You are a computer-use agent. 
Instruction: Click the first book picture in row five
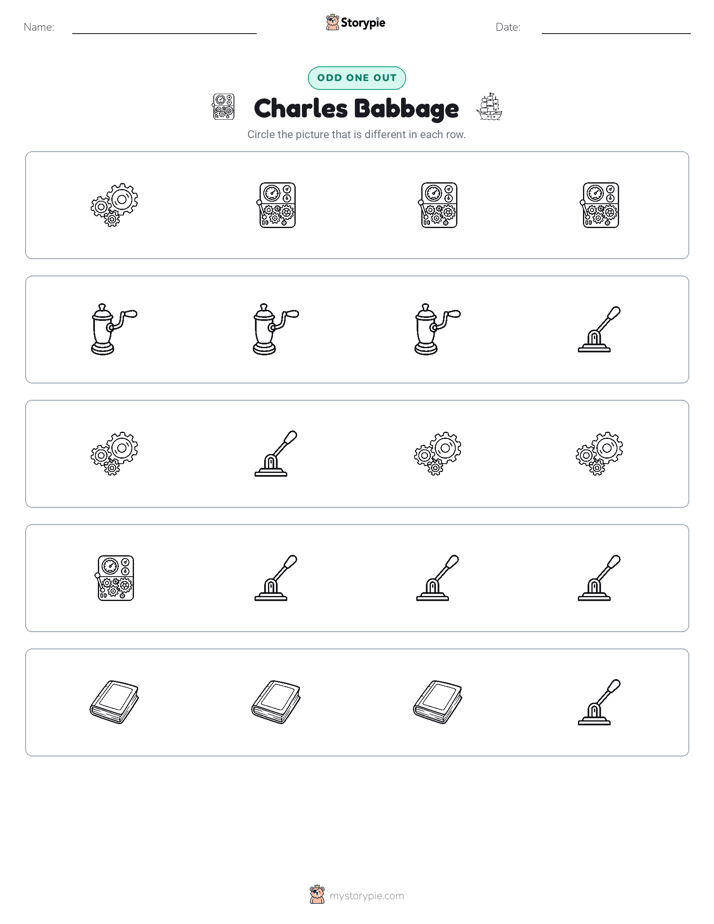coord(114,702)
